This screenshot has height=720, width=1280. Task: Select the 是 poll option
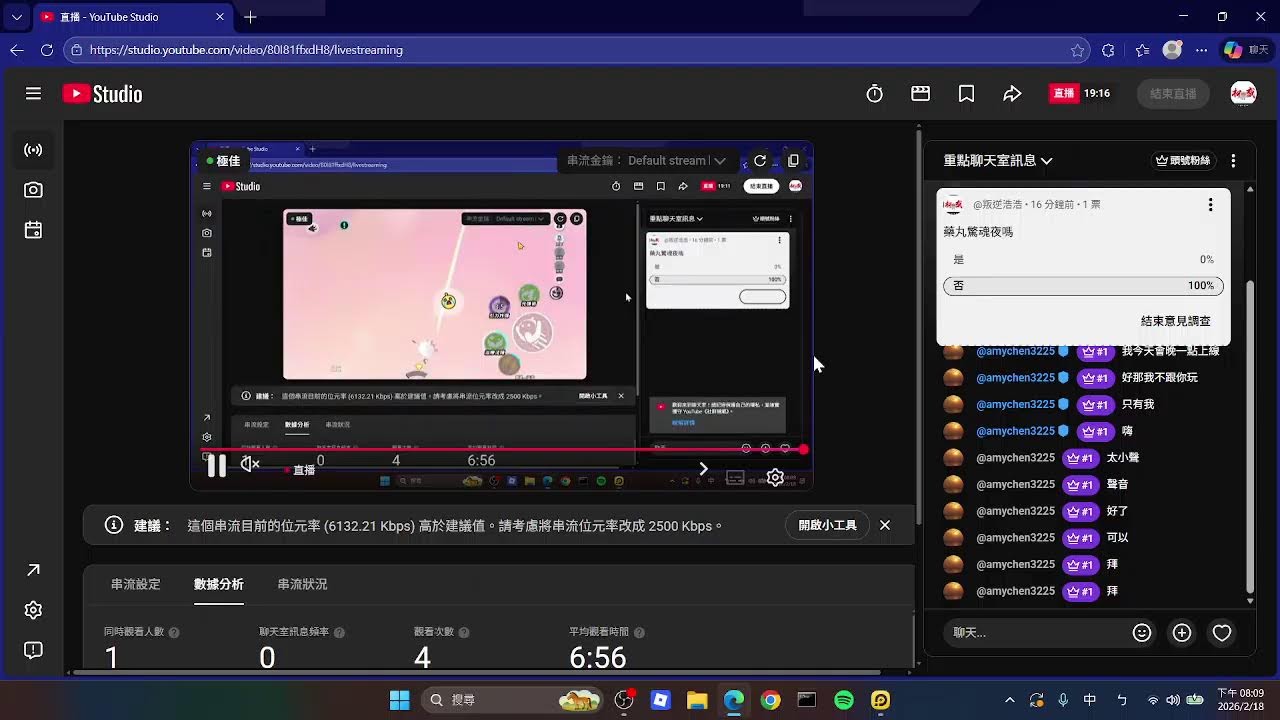(1083, 259)
